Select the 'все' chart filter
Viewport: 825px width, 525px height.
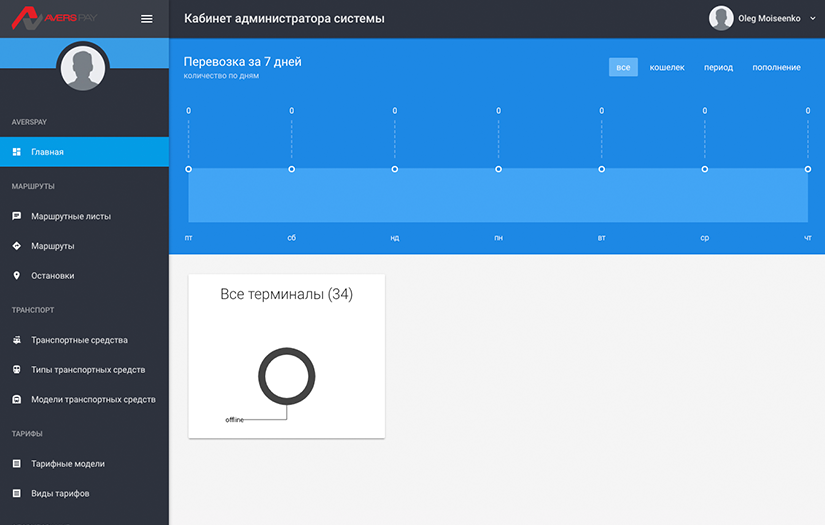(623, 67)
